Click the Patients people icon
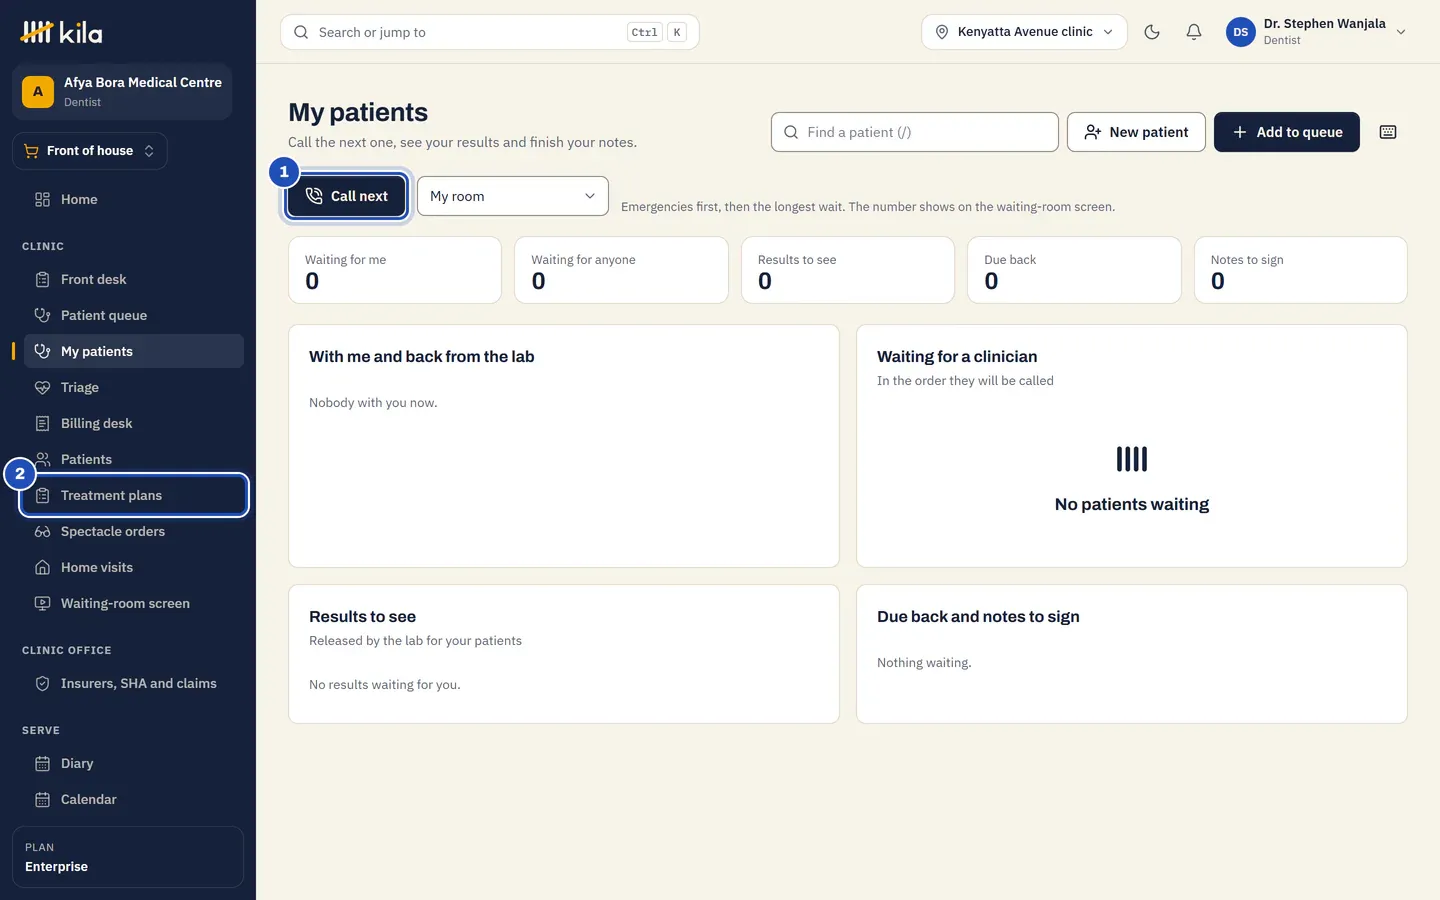1440x900 pixels. tap(42, 459)
